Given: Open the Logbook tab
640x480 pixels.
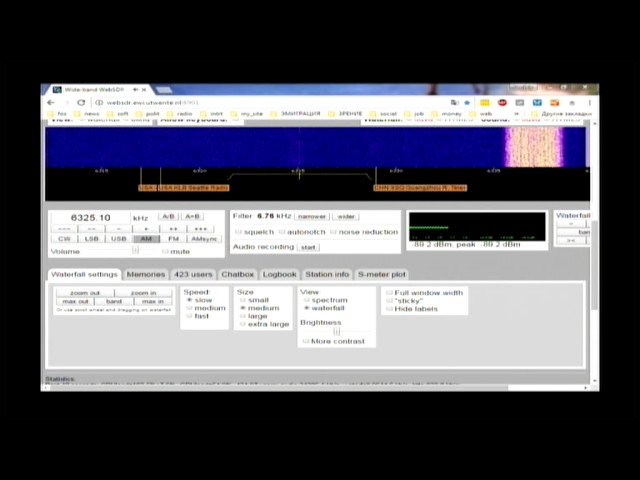Looking at the screenshot, I should pyautogui.click(x=280, y=275).
